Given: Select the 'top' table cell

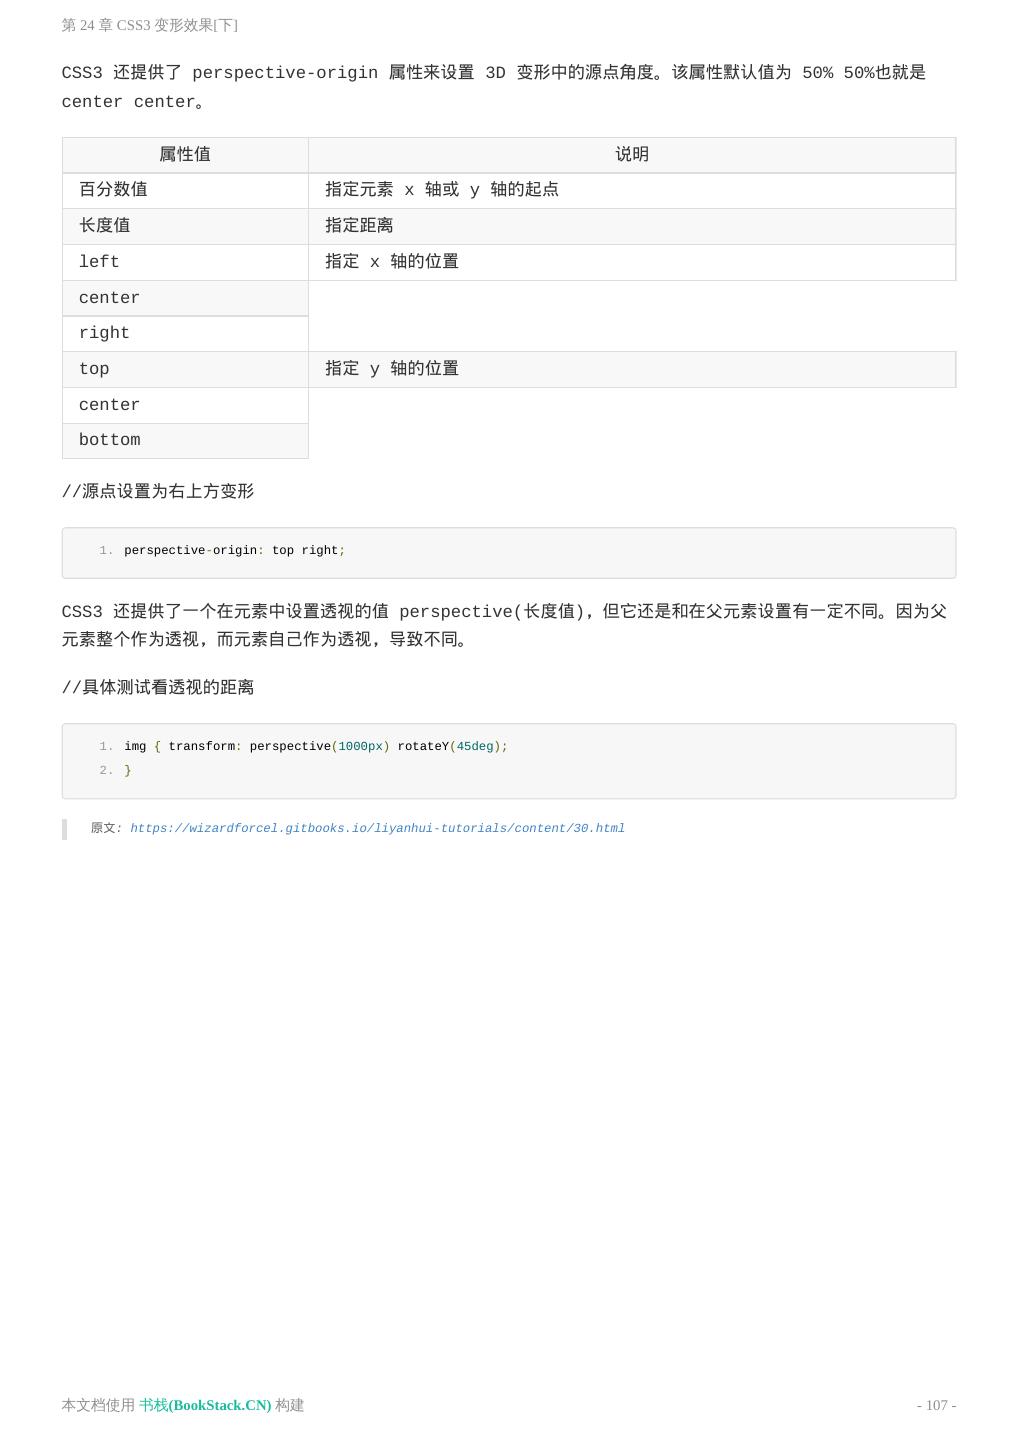Looking at the screenshot, I should tap(185, 369).
